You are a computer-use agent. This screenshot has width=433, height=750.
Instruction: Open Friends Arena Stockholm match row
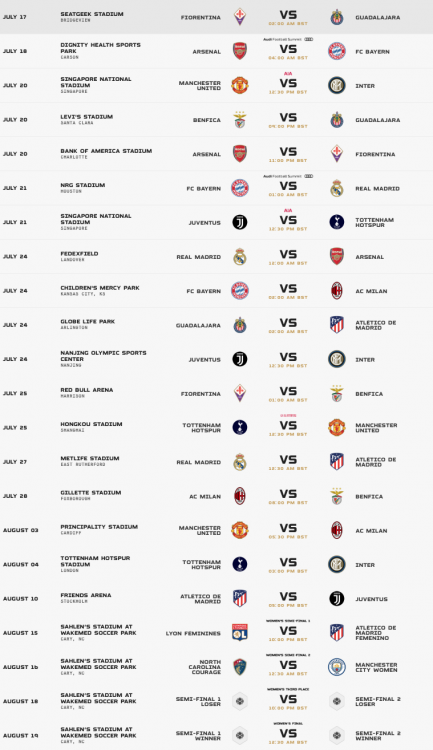[216, 598]
